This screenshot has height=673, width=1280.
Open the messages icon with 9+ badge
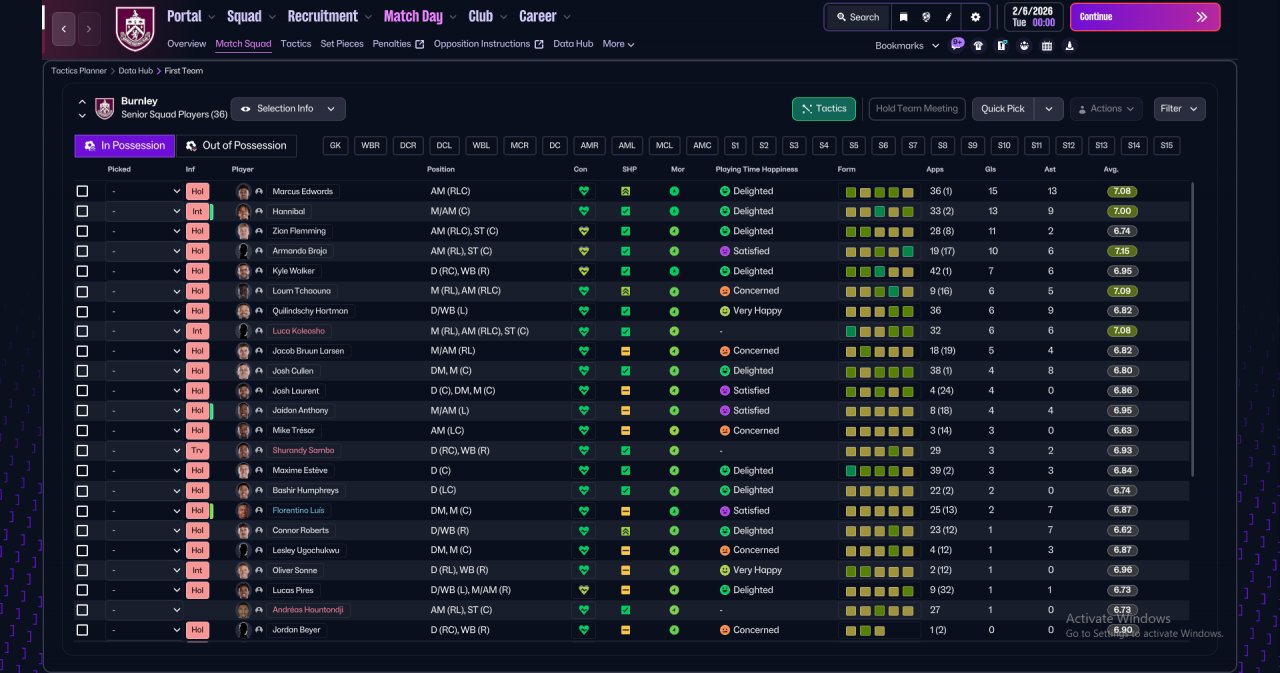pos(957,45)
